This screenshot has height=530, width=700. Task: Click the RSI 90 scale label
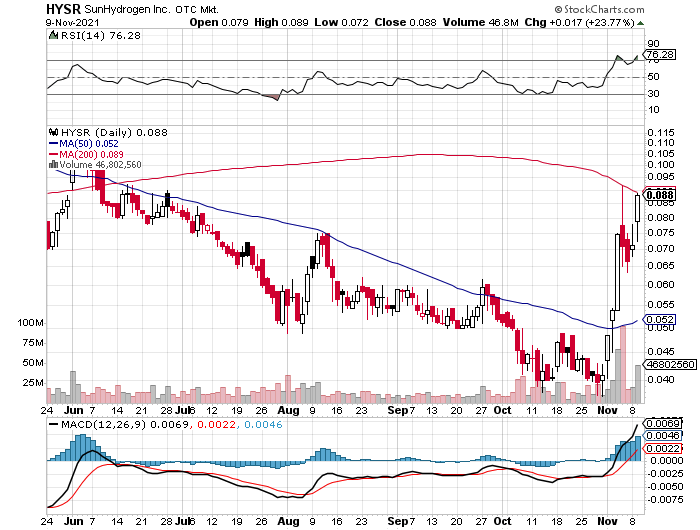(653, 44)
